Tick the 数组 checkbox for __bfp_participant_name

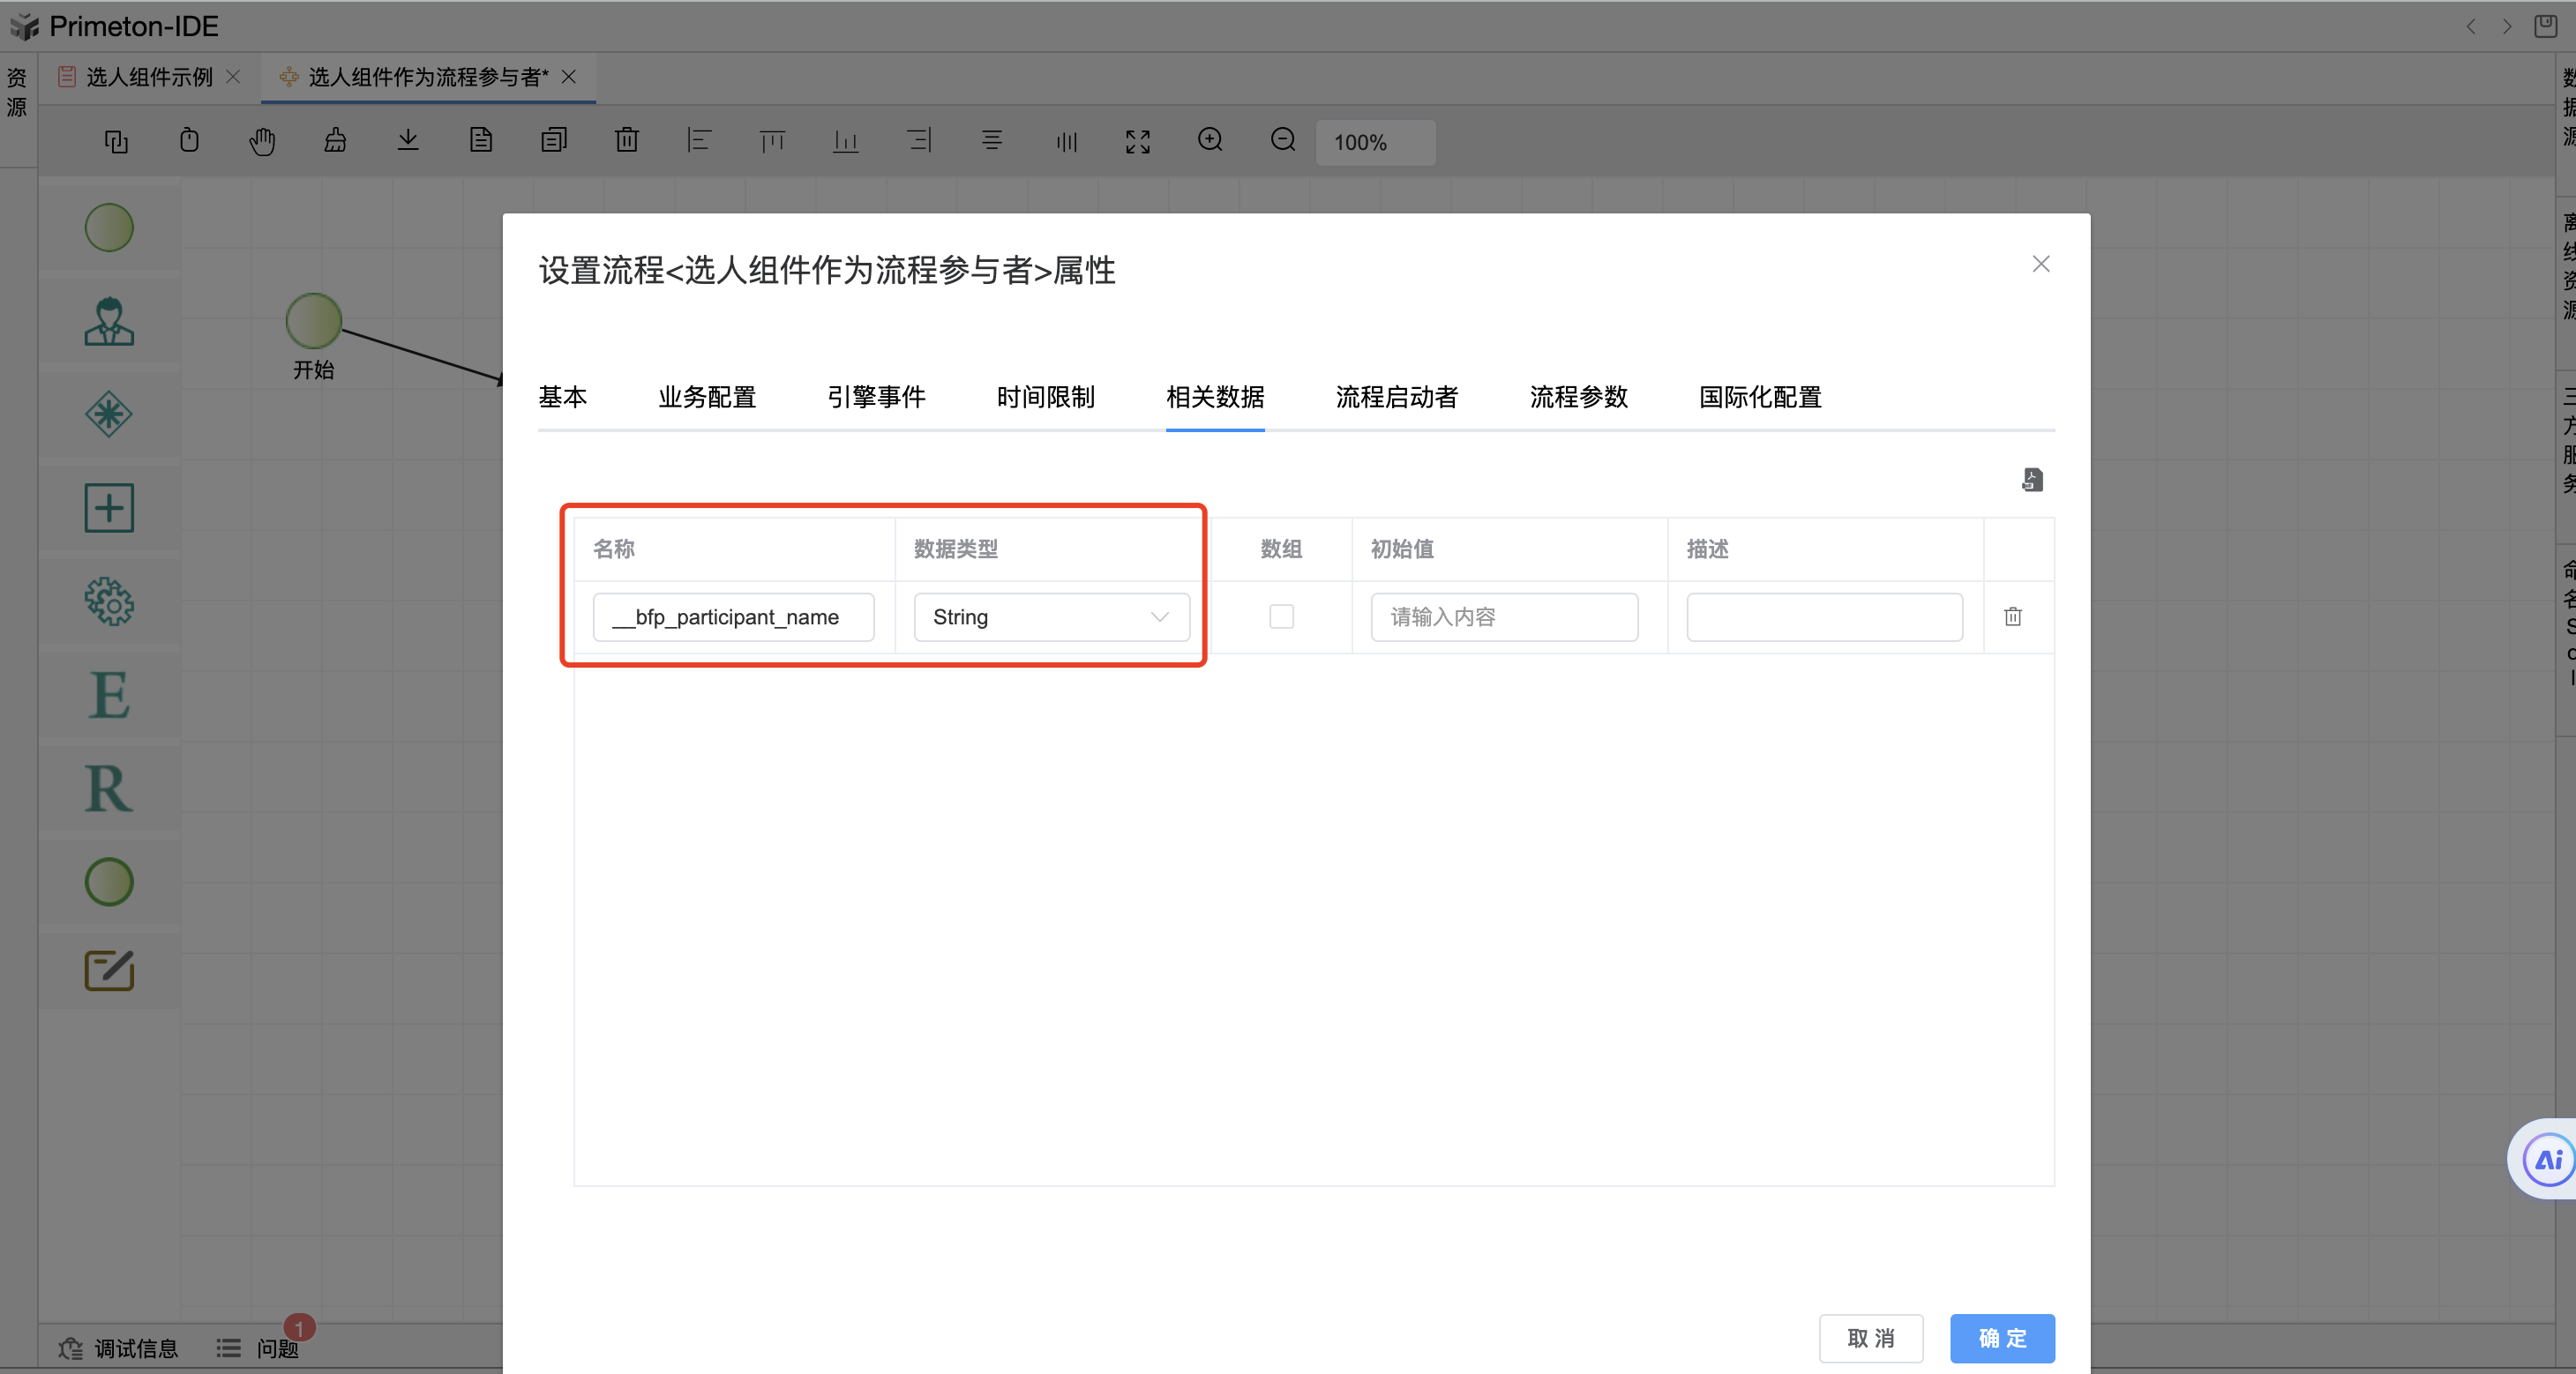click(1281, 616)
